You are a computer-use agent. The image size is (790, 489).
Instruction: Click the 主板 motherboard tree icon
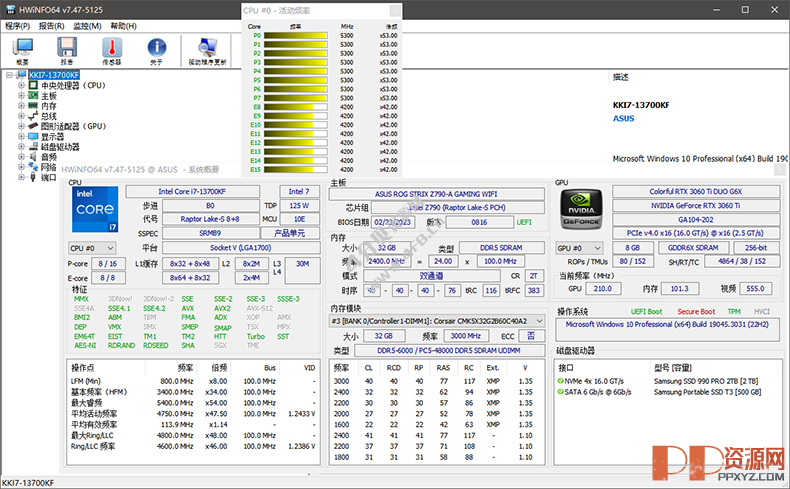tap(33, 96)
